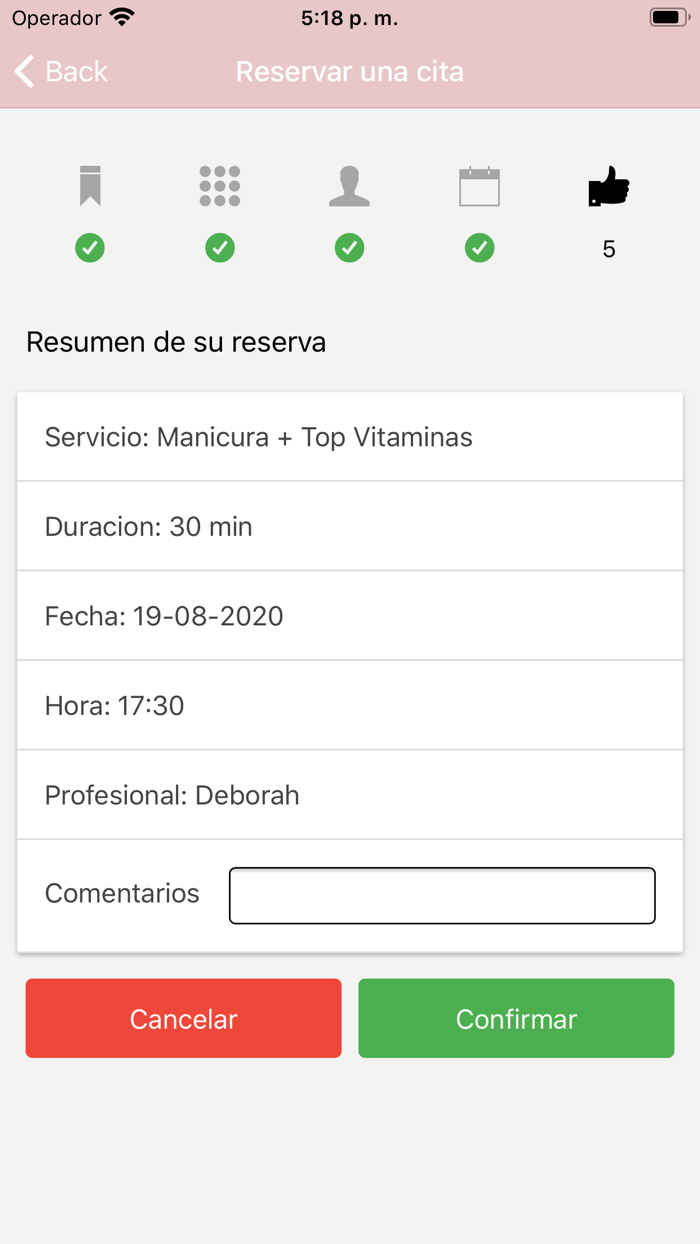
Task: Tap the green checkmark under the grid icon
Action: click(219, 248)
